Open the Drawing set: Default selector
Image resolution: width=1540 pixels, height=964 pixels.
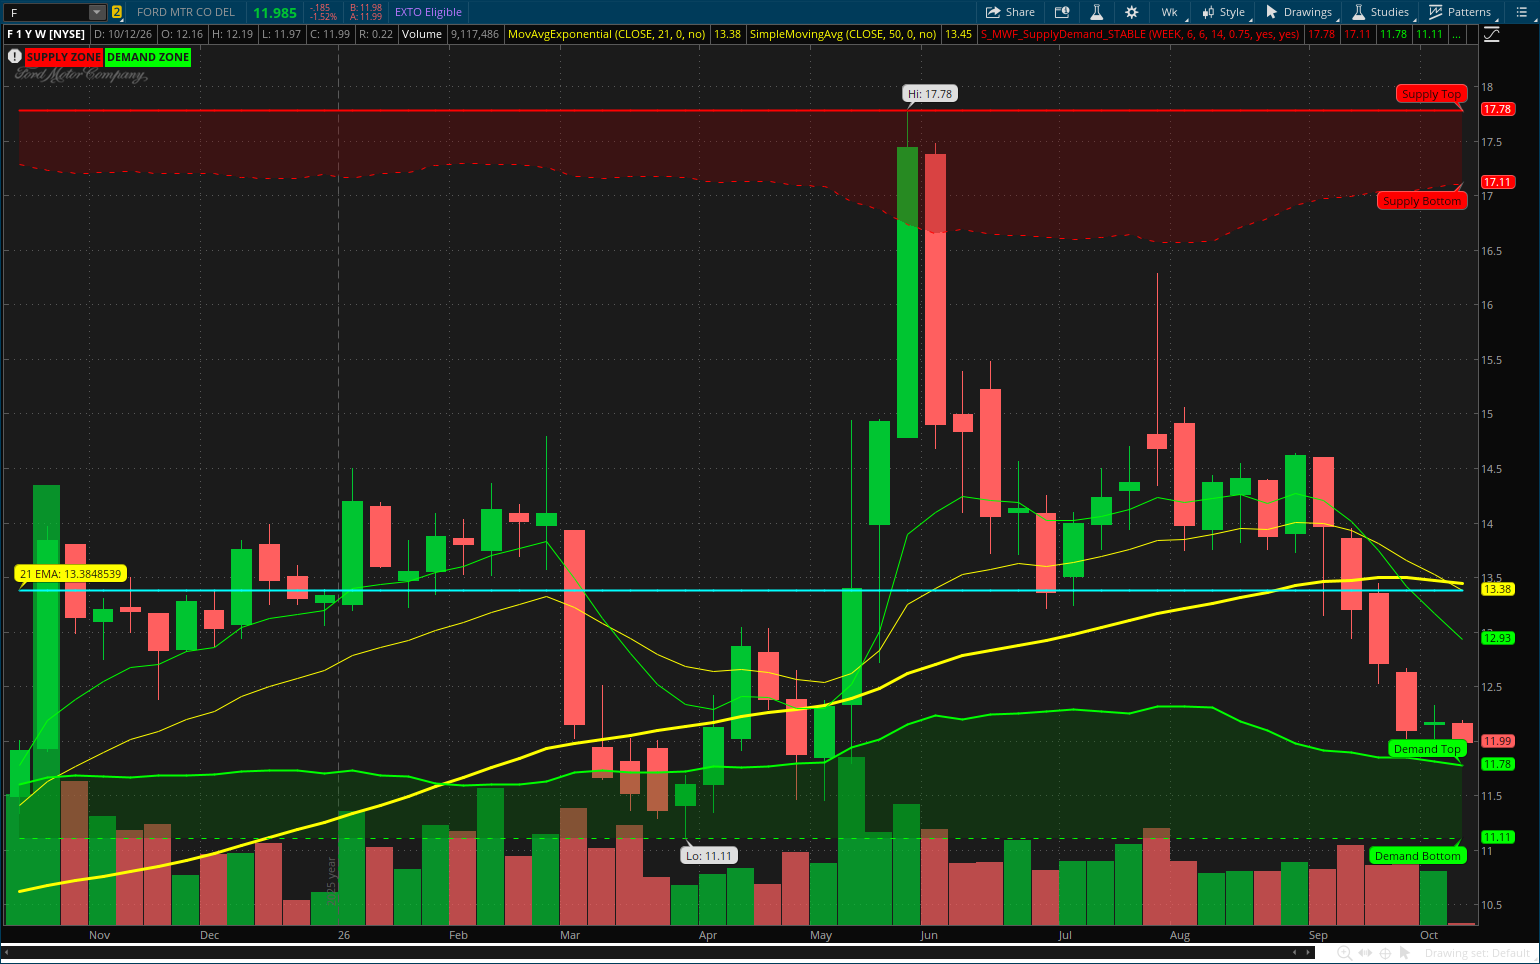tap(1477, 954)
